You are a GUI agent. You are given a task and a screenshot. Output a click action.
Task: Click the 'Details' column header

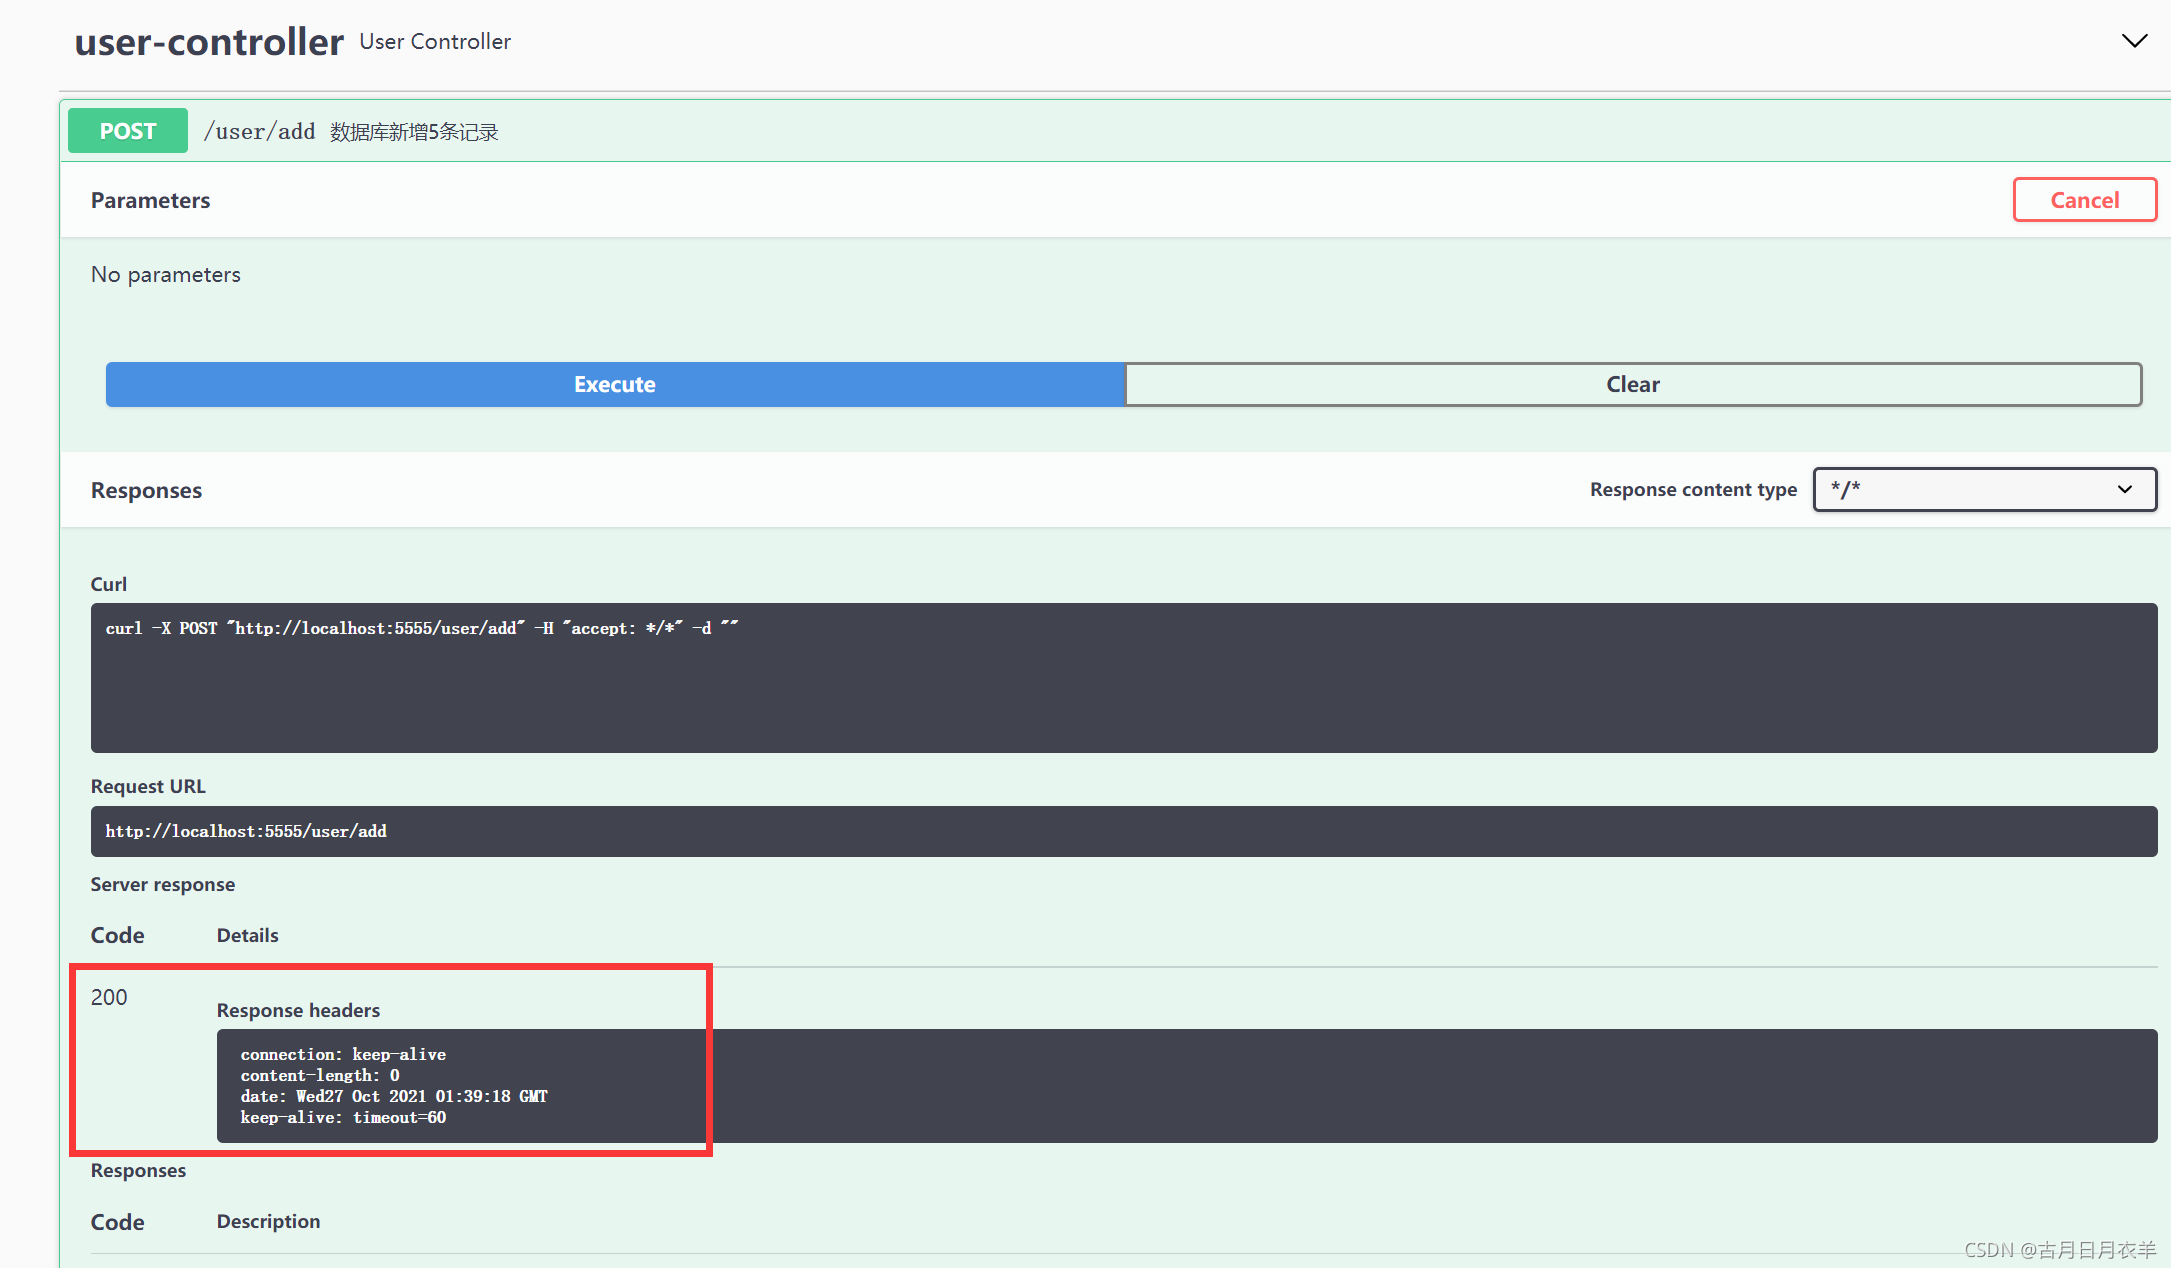pyautogui.click(x=248, y=935)
